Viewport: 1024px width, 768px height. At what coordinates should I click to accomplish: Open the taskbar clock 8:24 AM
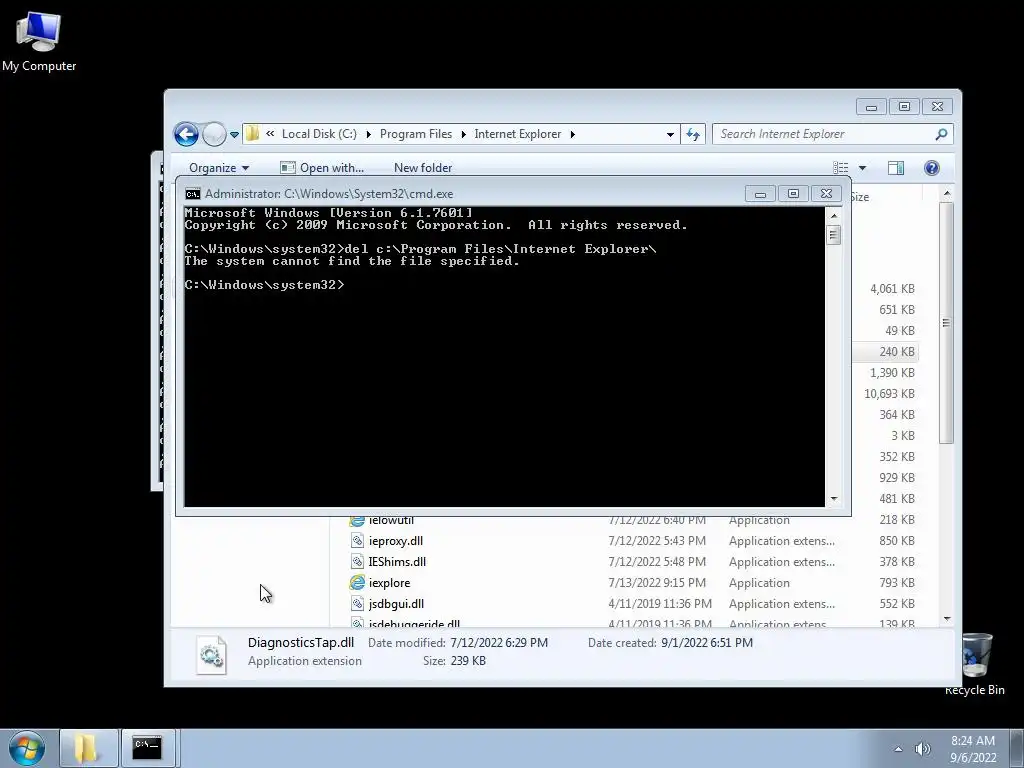tap(972, 749)
